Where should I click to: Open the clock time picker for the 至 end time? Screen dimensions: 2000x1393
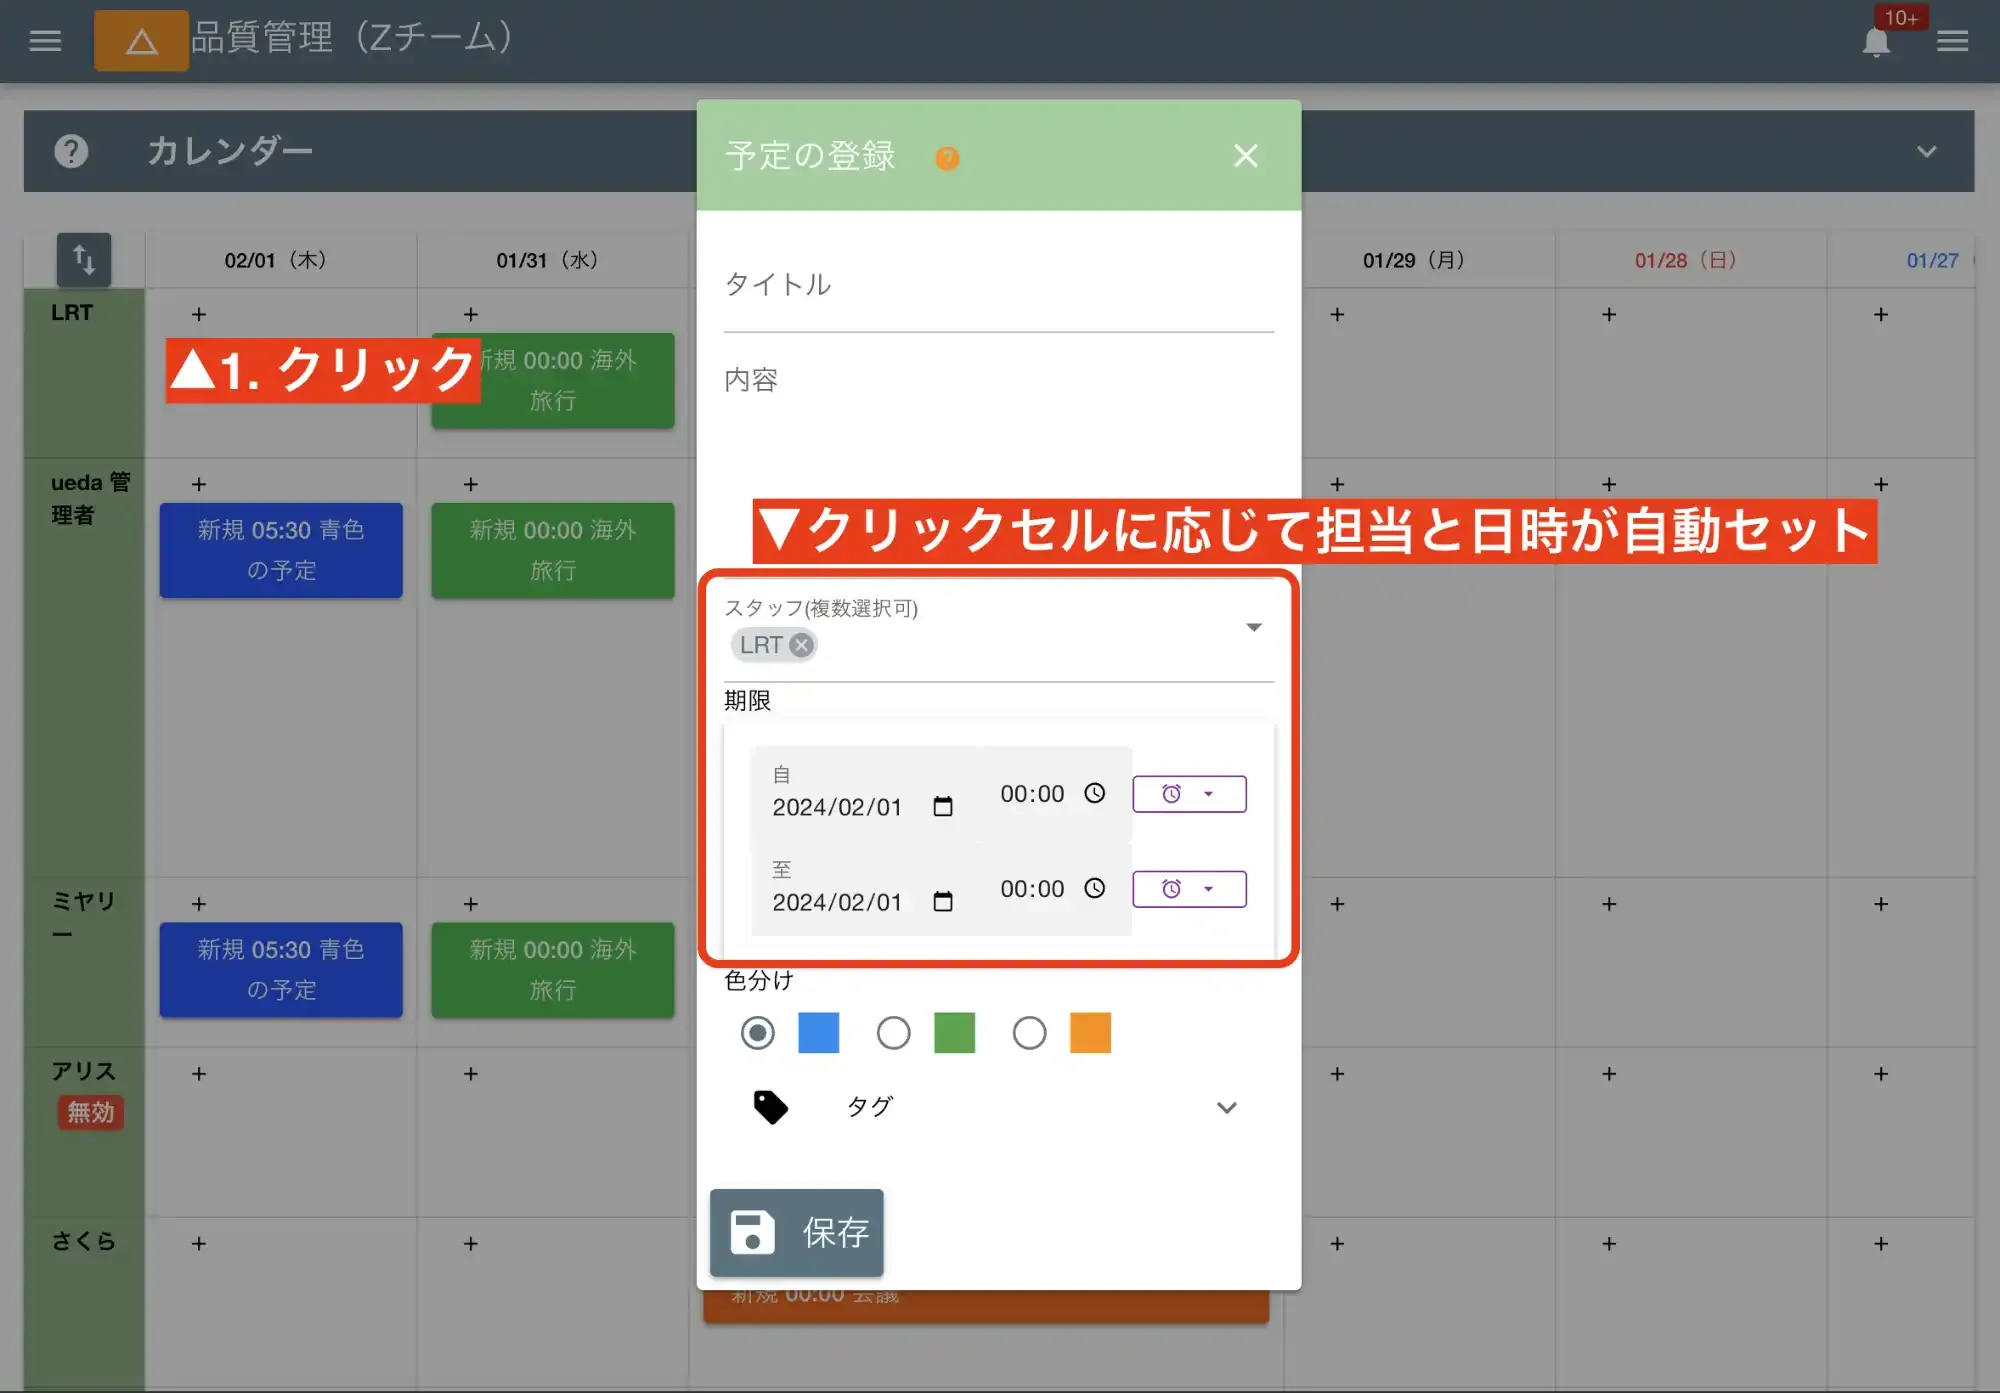[x=1096, y=888]
